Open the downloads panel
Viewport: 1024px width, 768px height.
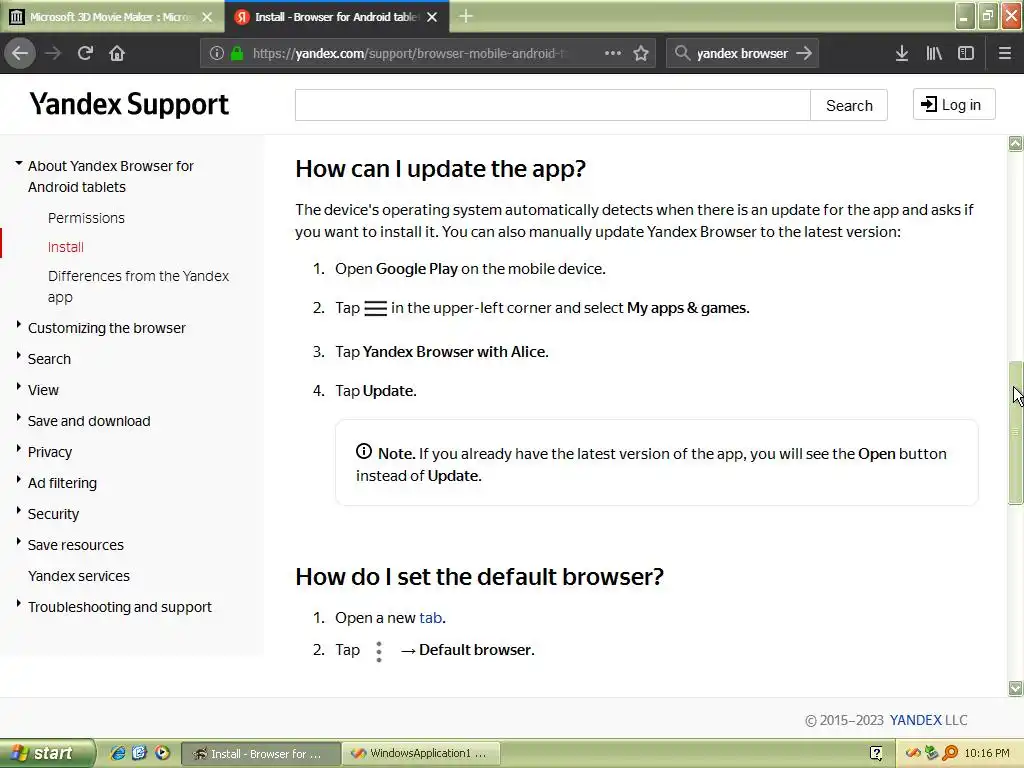click(x=902, y=53)
